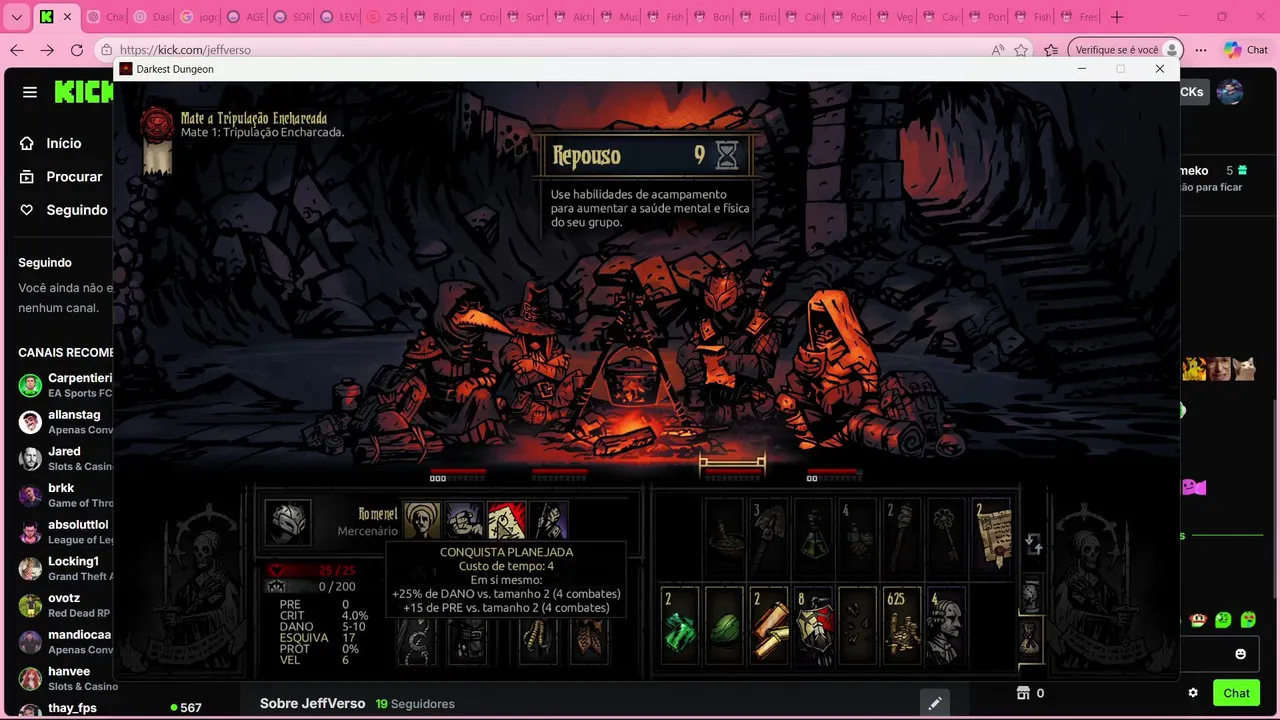
Task: Click the inventory swap arrows icon
Action: pyautogui.click(x=1033, y=544)
